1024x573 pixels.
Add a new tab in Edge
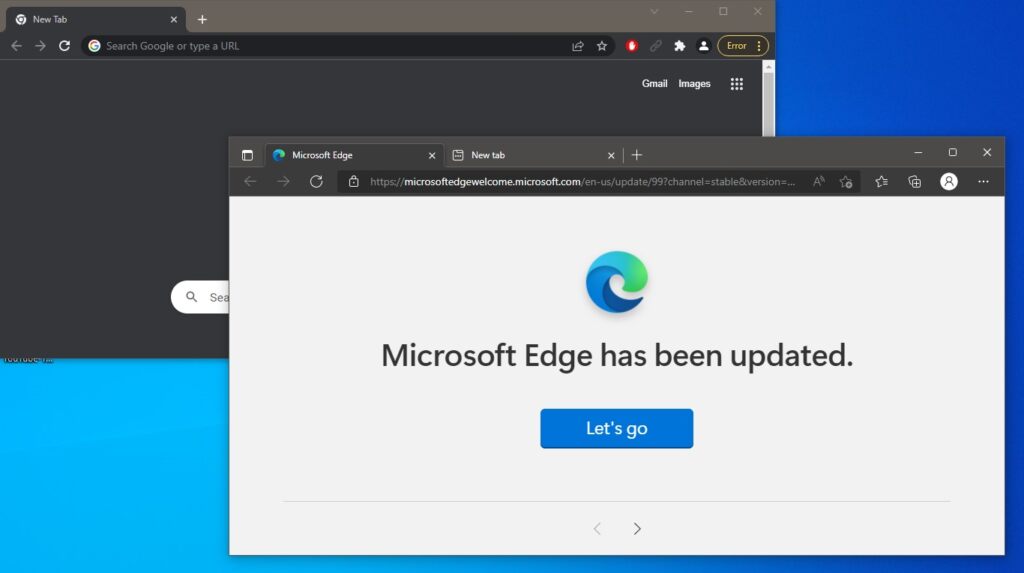click(637, 155)
